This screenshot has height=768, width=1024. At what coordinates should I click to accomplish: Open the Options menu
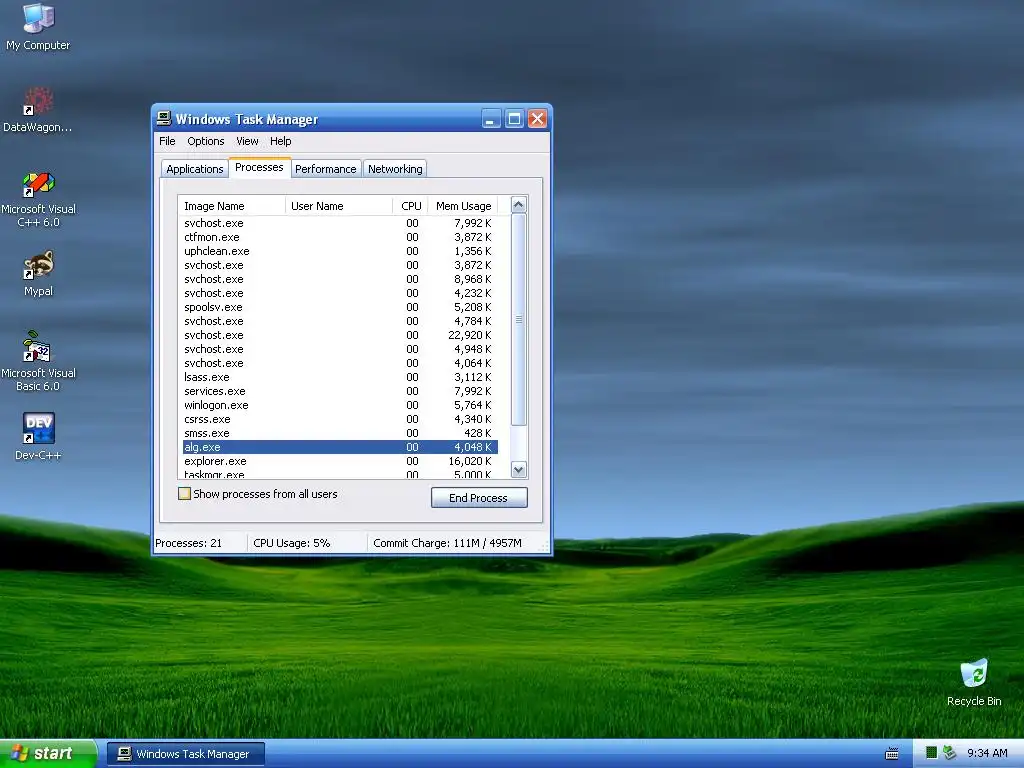206,141
